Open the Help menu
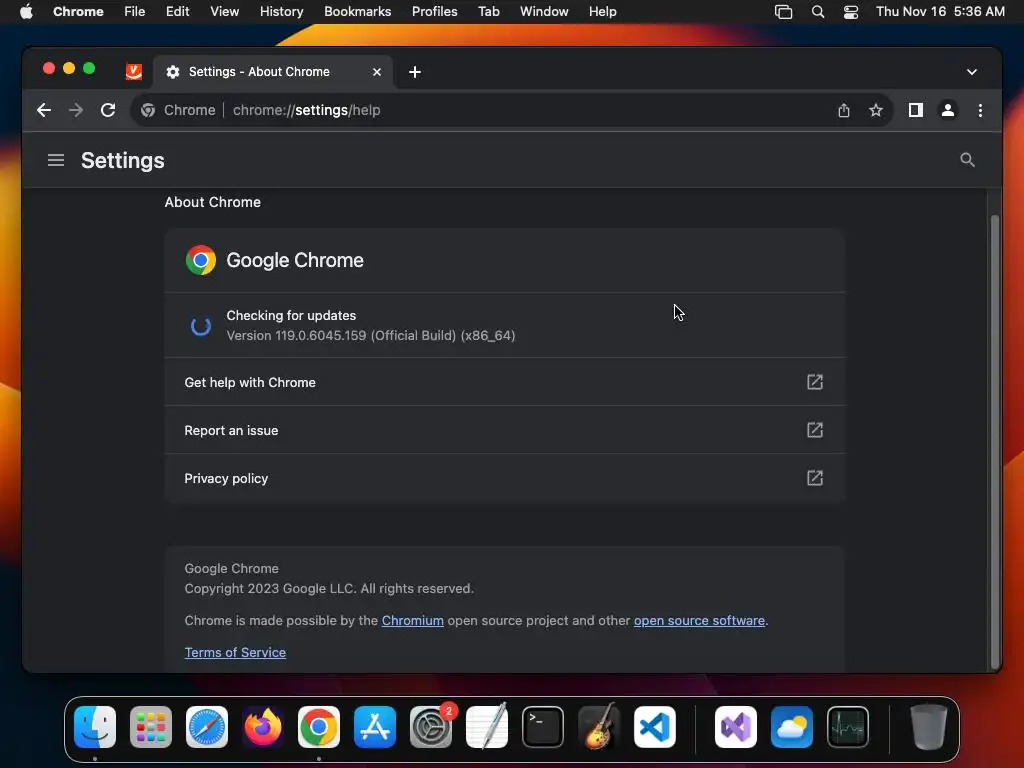This screenshot has width=1024, height=768. 602,12
